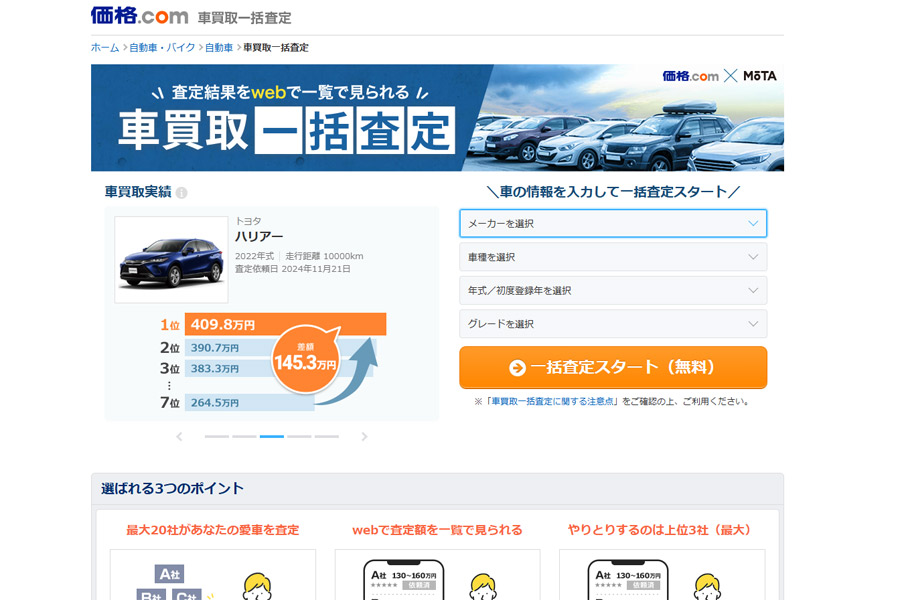
Task: Open the メーカーを選択 dropdown
Action: click(613, 223)
